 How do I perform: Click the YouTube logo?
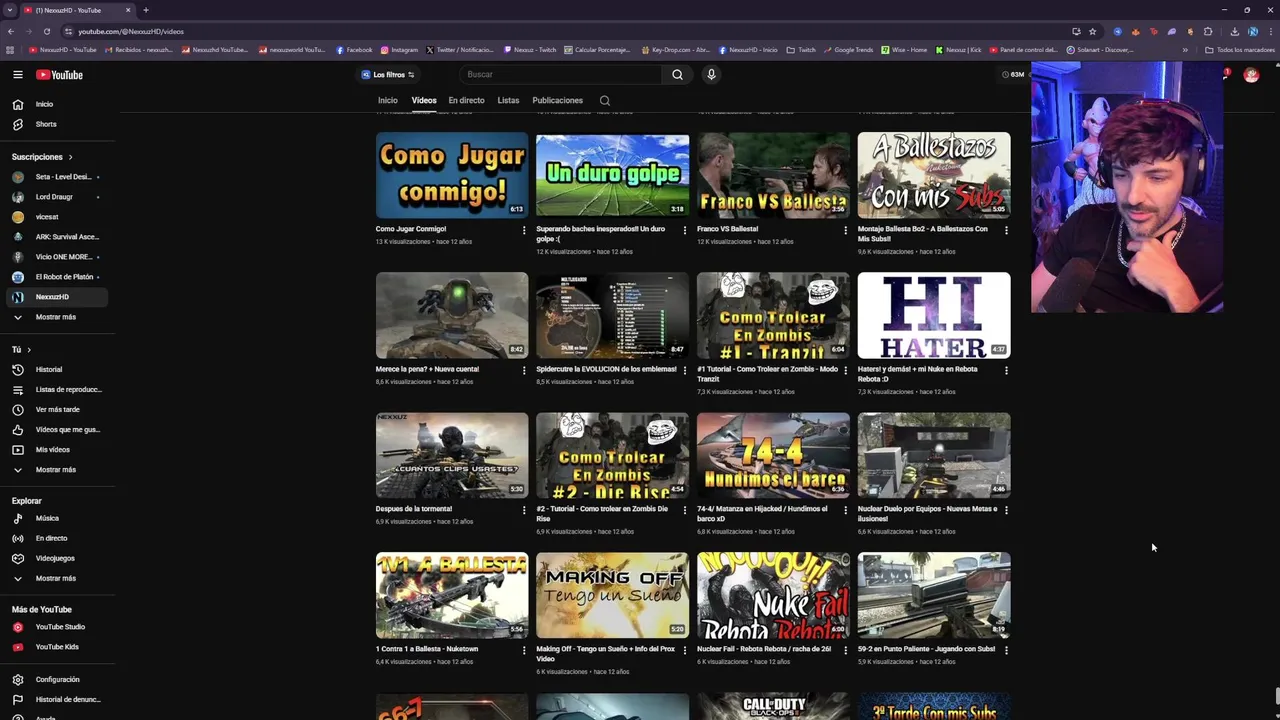point(59,75)
